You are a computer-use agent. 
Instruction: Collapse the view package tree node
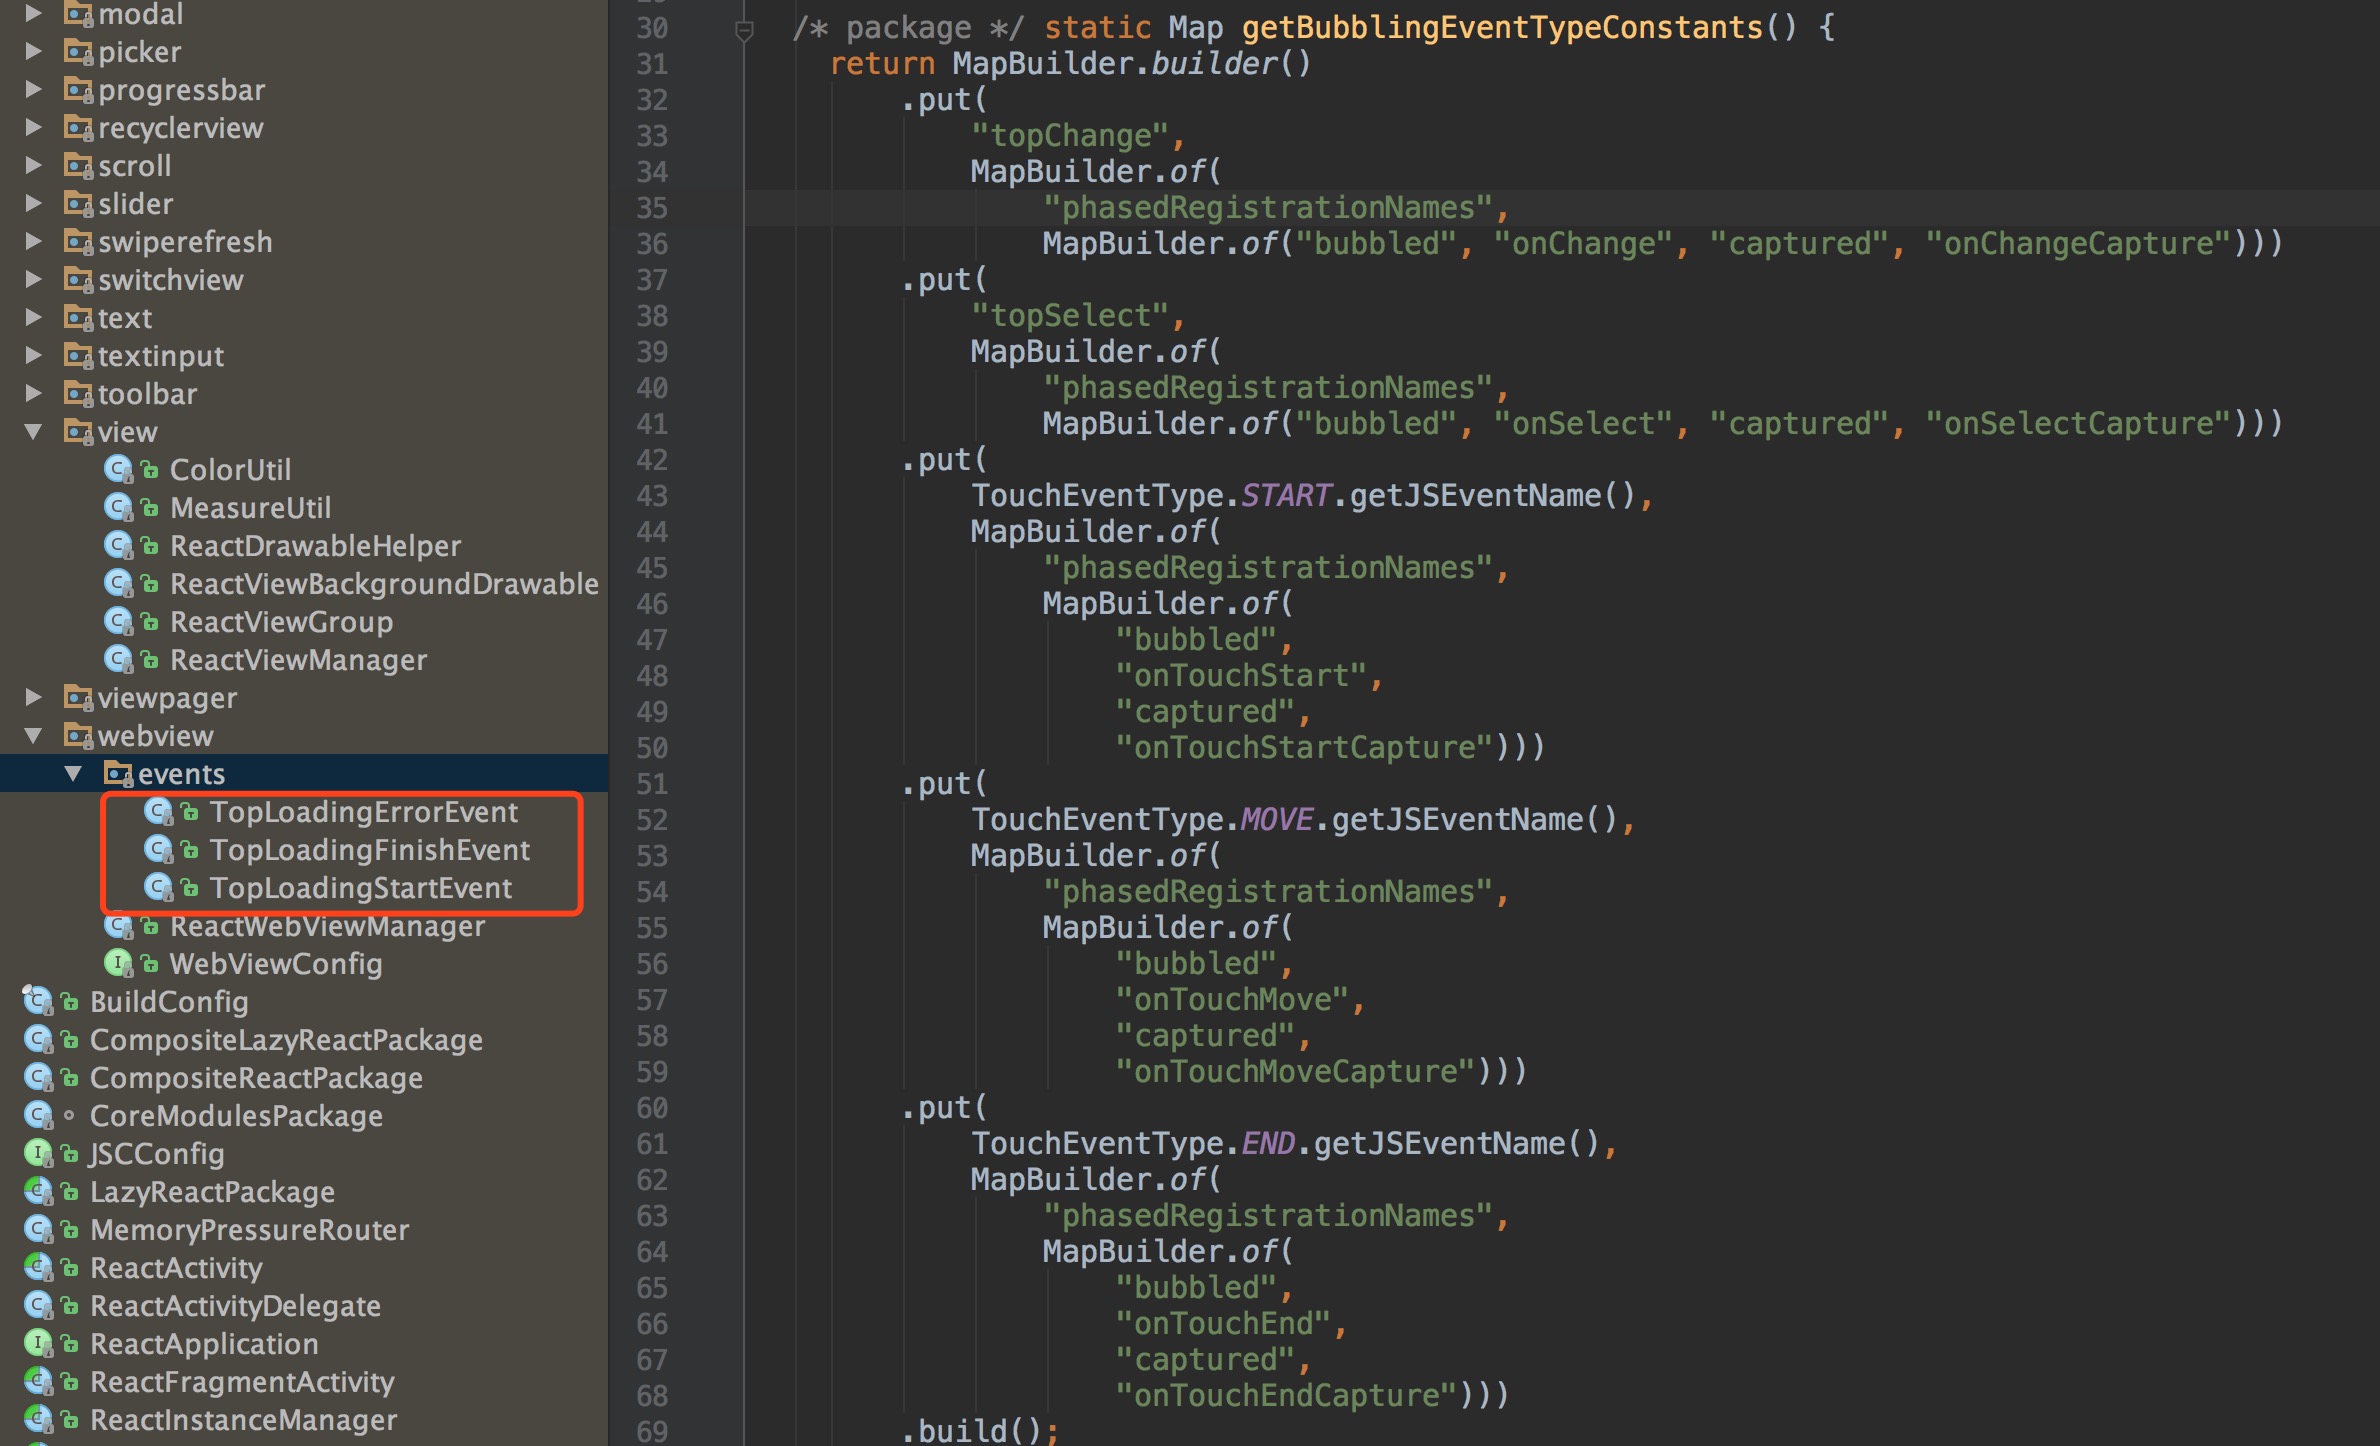pyautogui.click(x=33, y=431)
